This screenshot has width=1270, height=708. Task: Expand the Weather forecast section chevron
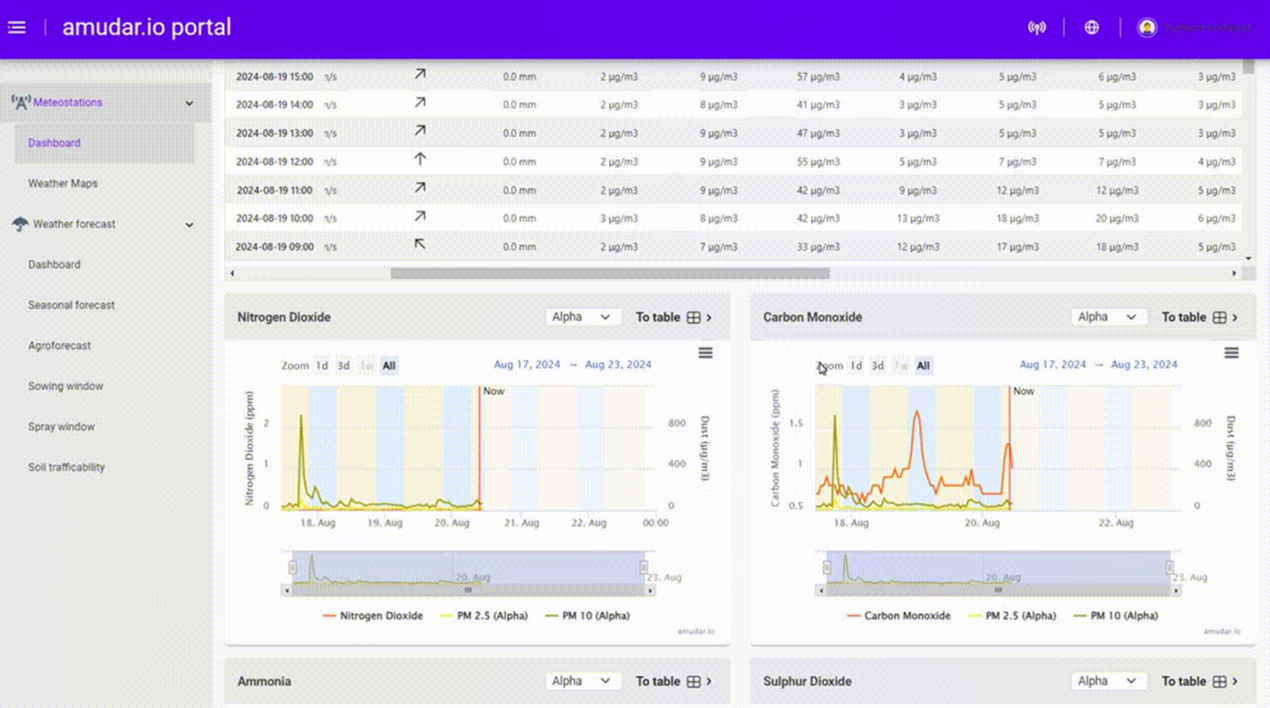(189, 224)
